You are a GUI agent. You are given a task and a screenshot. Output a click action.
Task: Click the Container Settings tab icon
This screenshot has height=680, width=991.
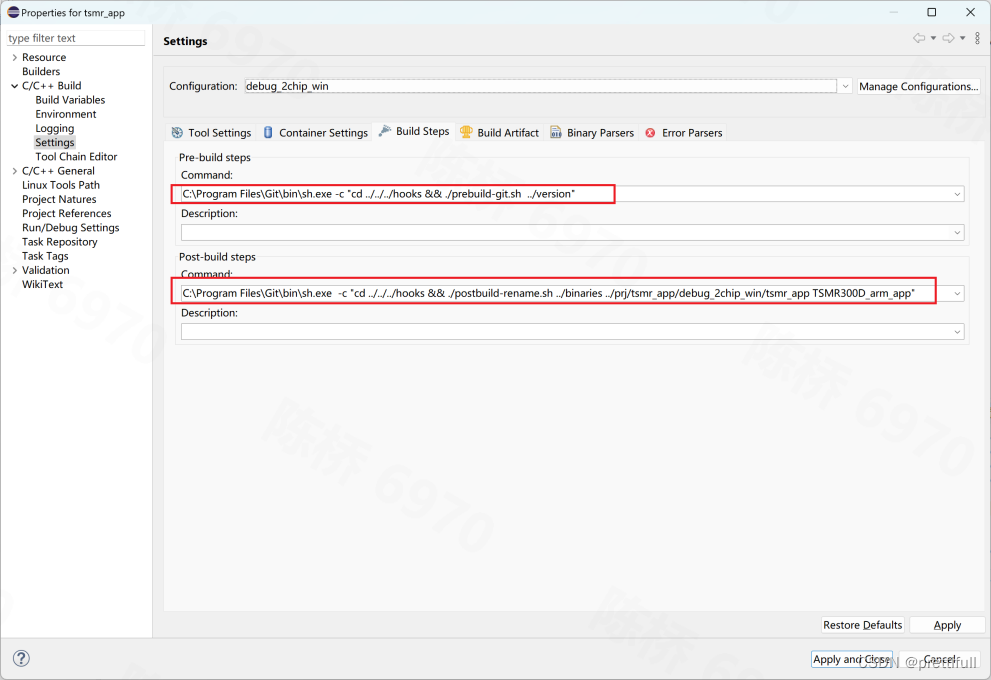[268, 133]
